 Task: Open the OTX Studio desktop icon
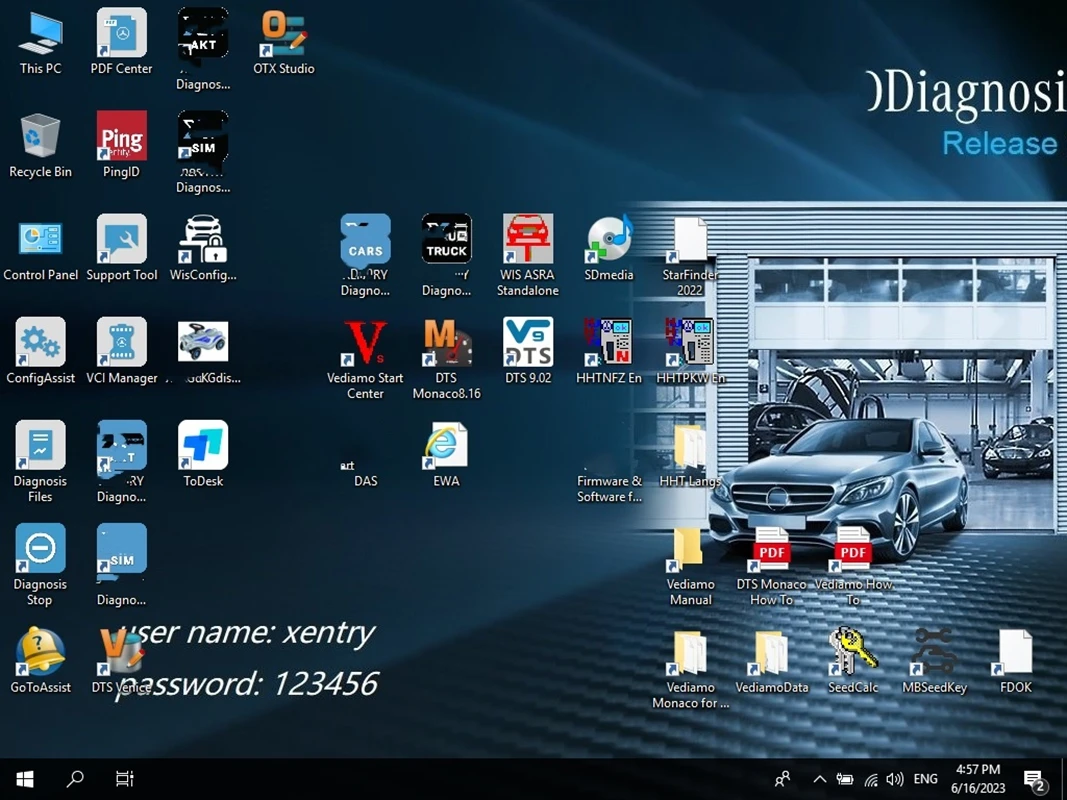(x=284, y=36)
